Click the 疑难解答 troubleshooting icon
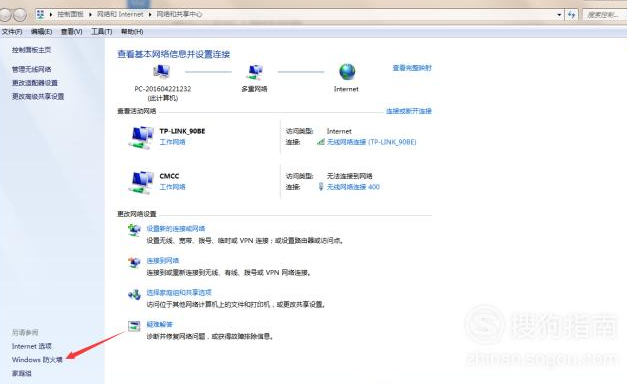The height and width of the screenshot is (384, 627). [134, 326]
